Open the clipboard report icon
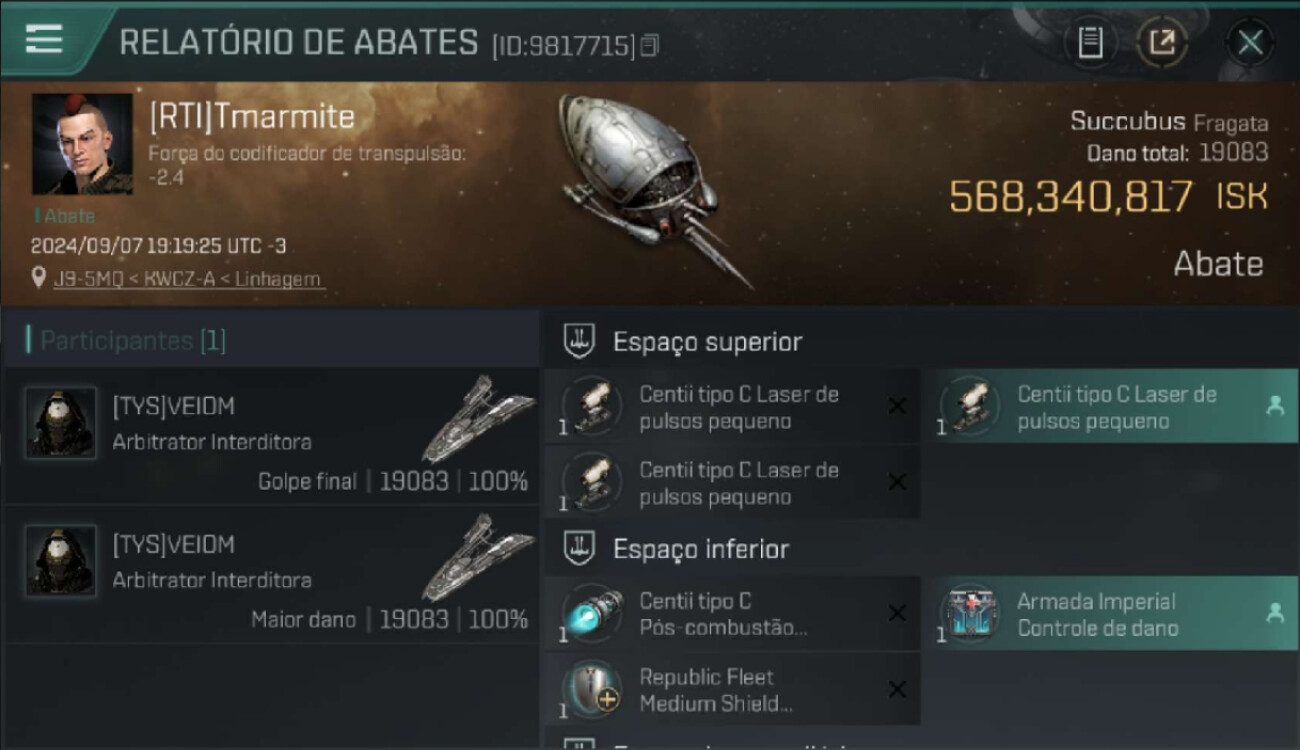Screen dimensions: 1300x750 [x=1090, y=43]
